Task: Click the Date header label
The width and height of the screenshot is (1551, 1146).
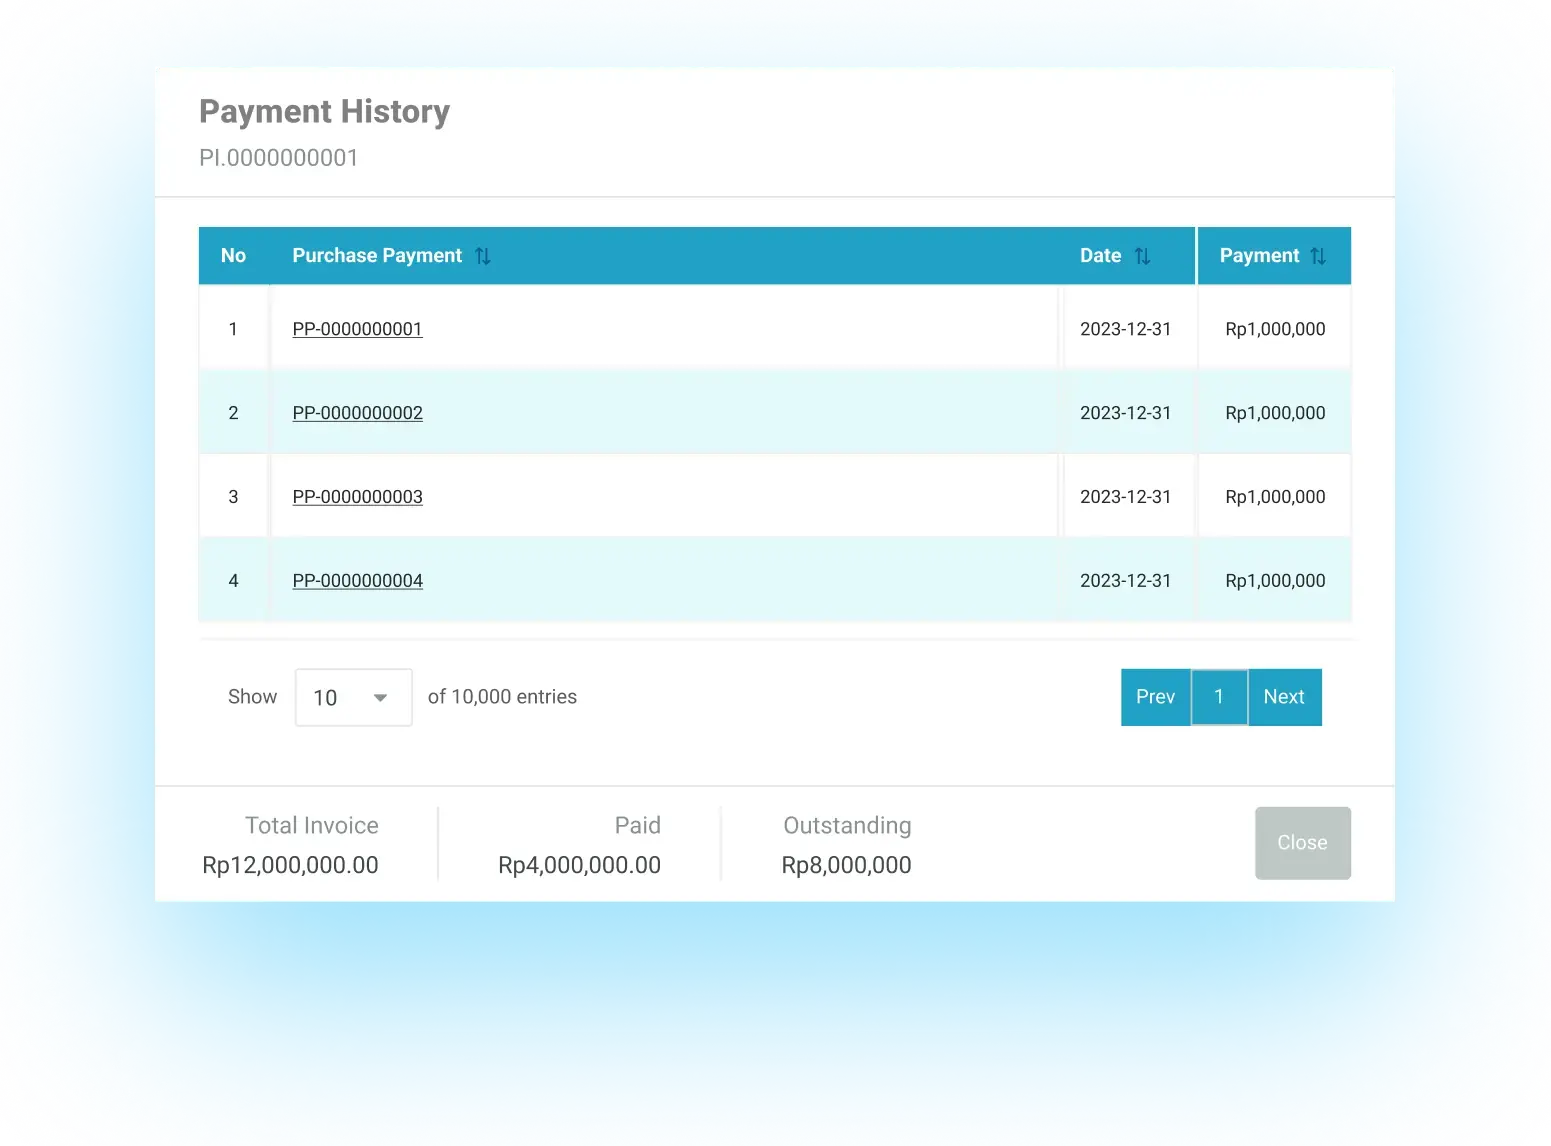Action: [1100, 256]
